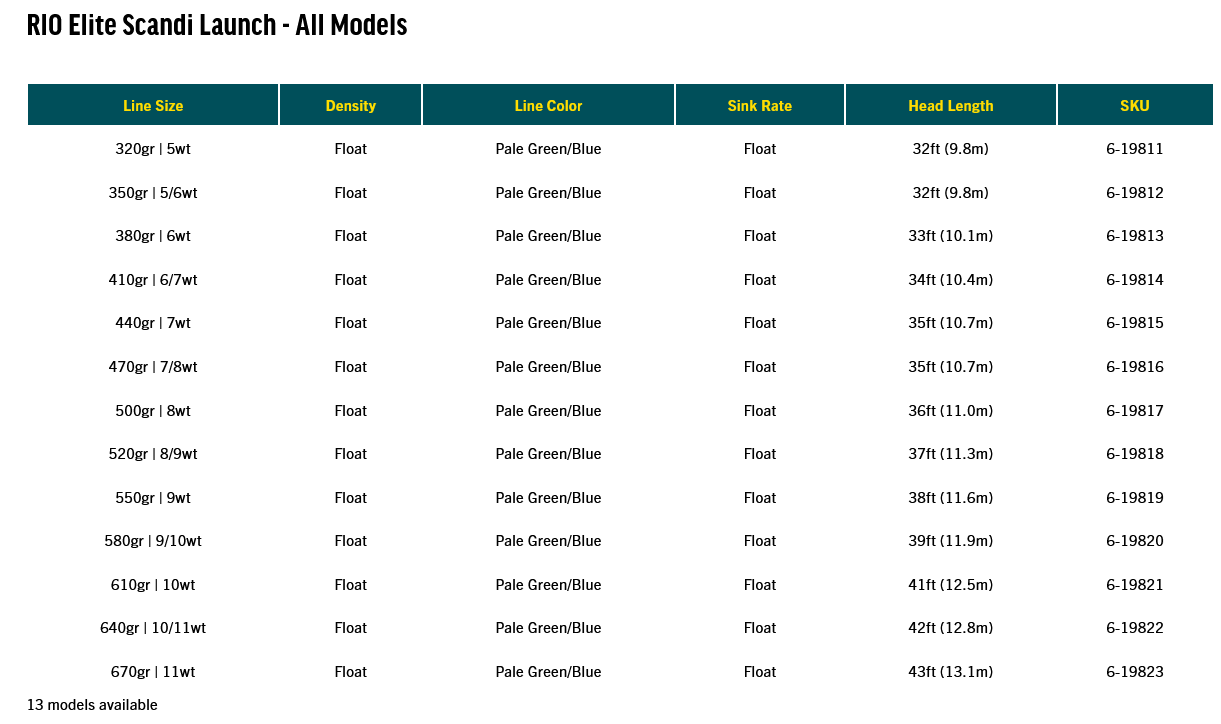Click Sink Rate value in the 550gr row
This screenshot has width=1221, height=724.
[760, 498]
